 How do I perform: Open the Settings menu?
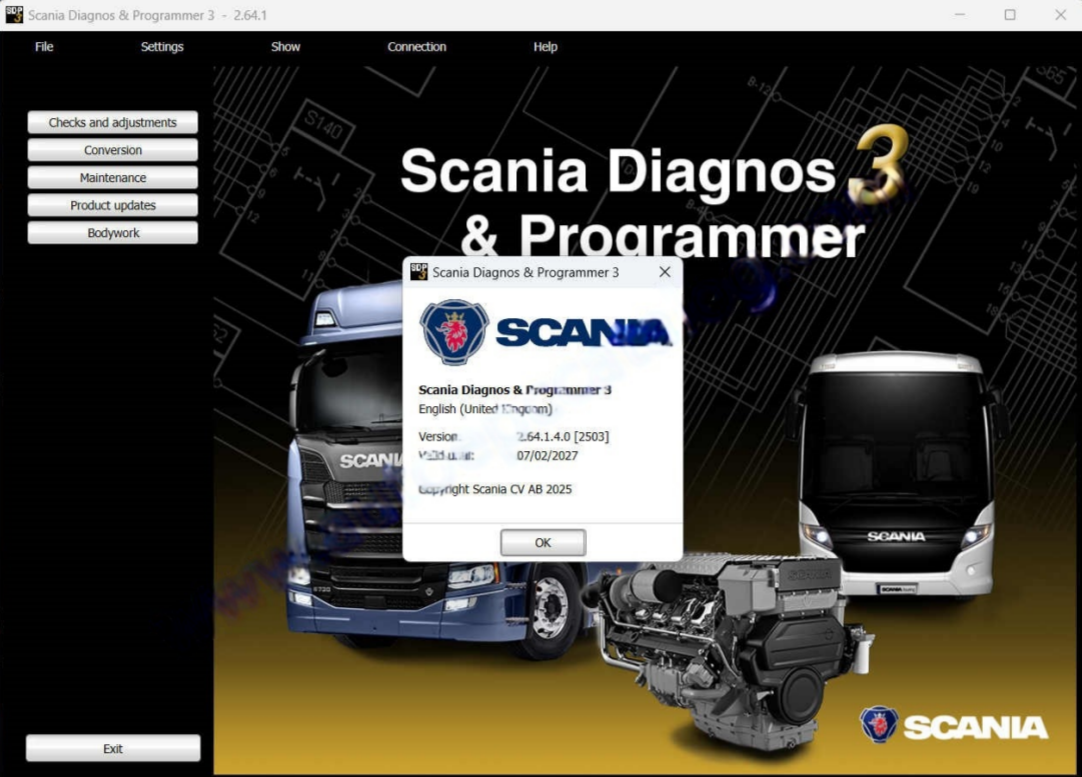162,47
